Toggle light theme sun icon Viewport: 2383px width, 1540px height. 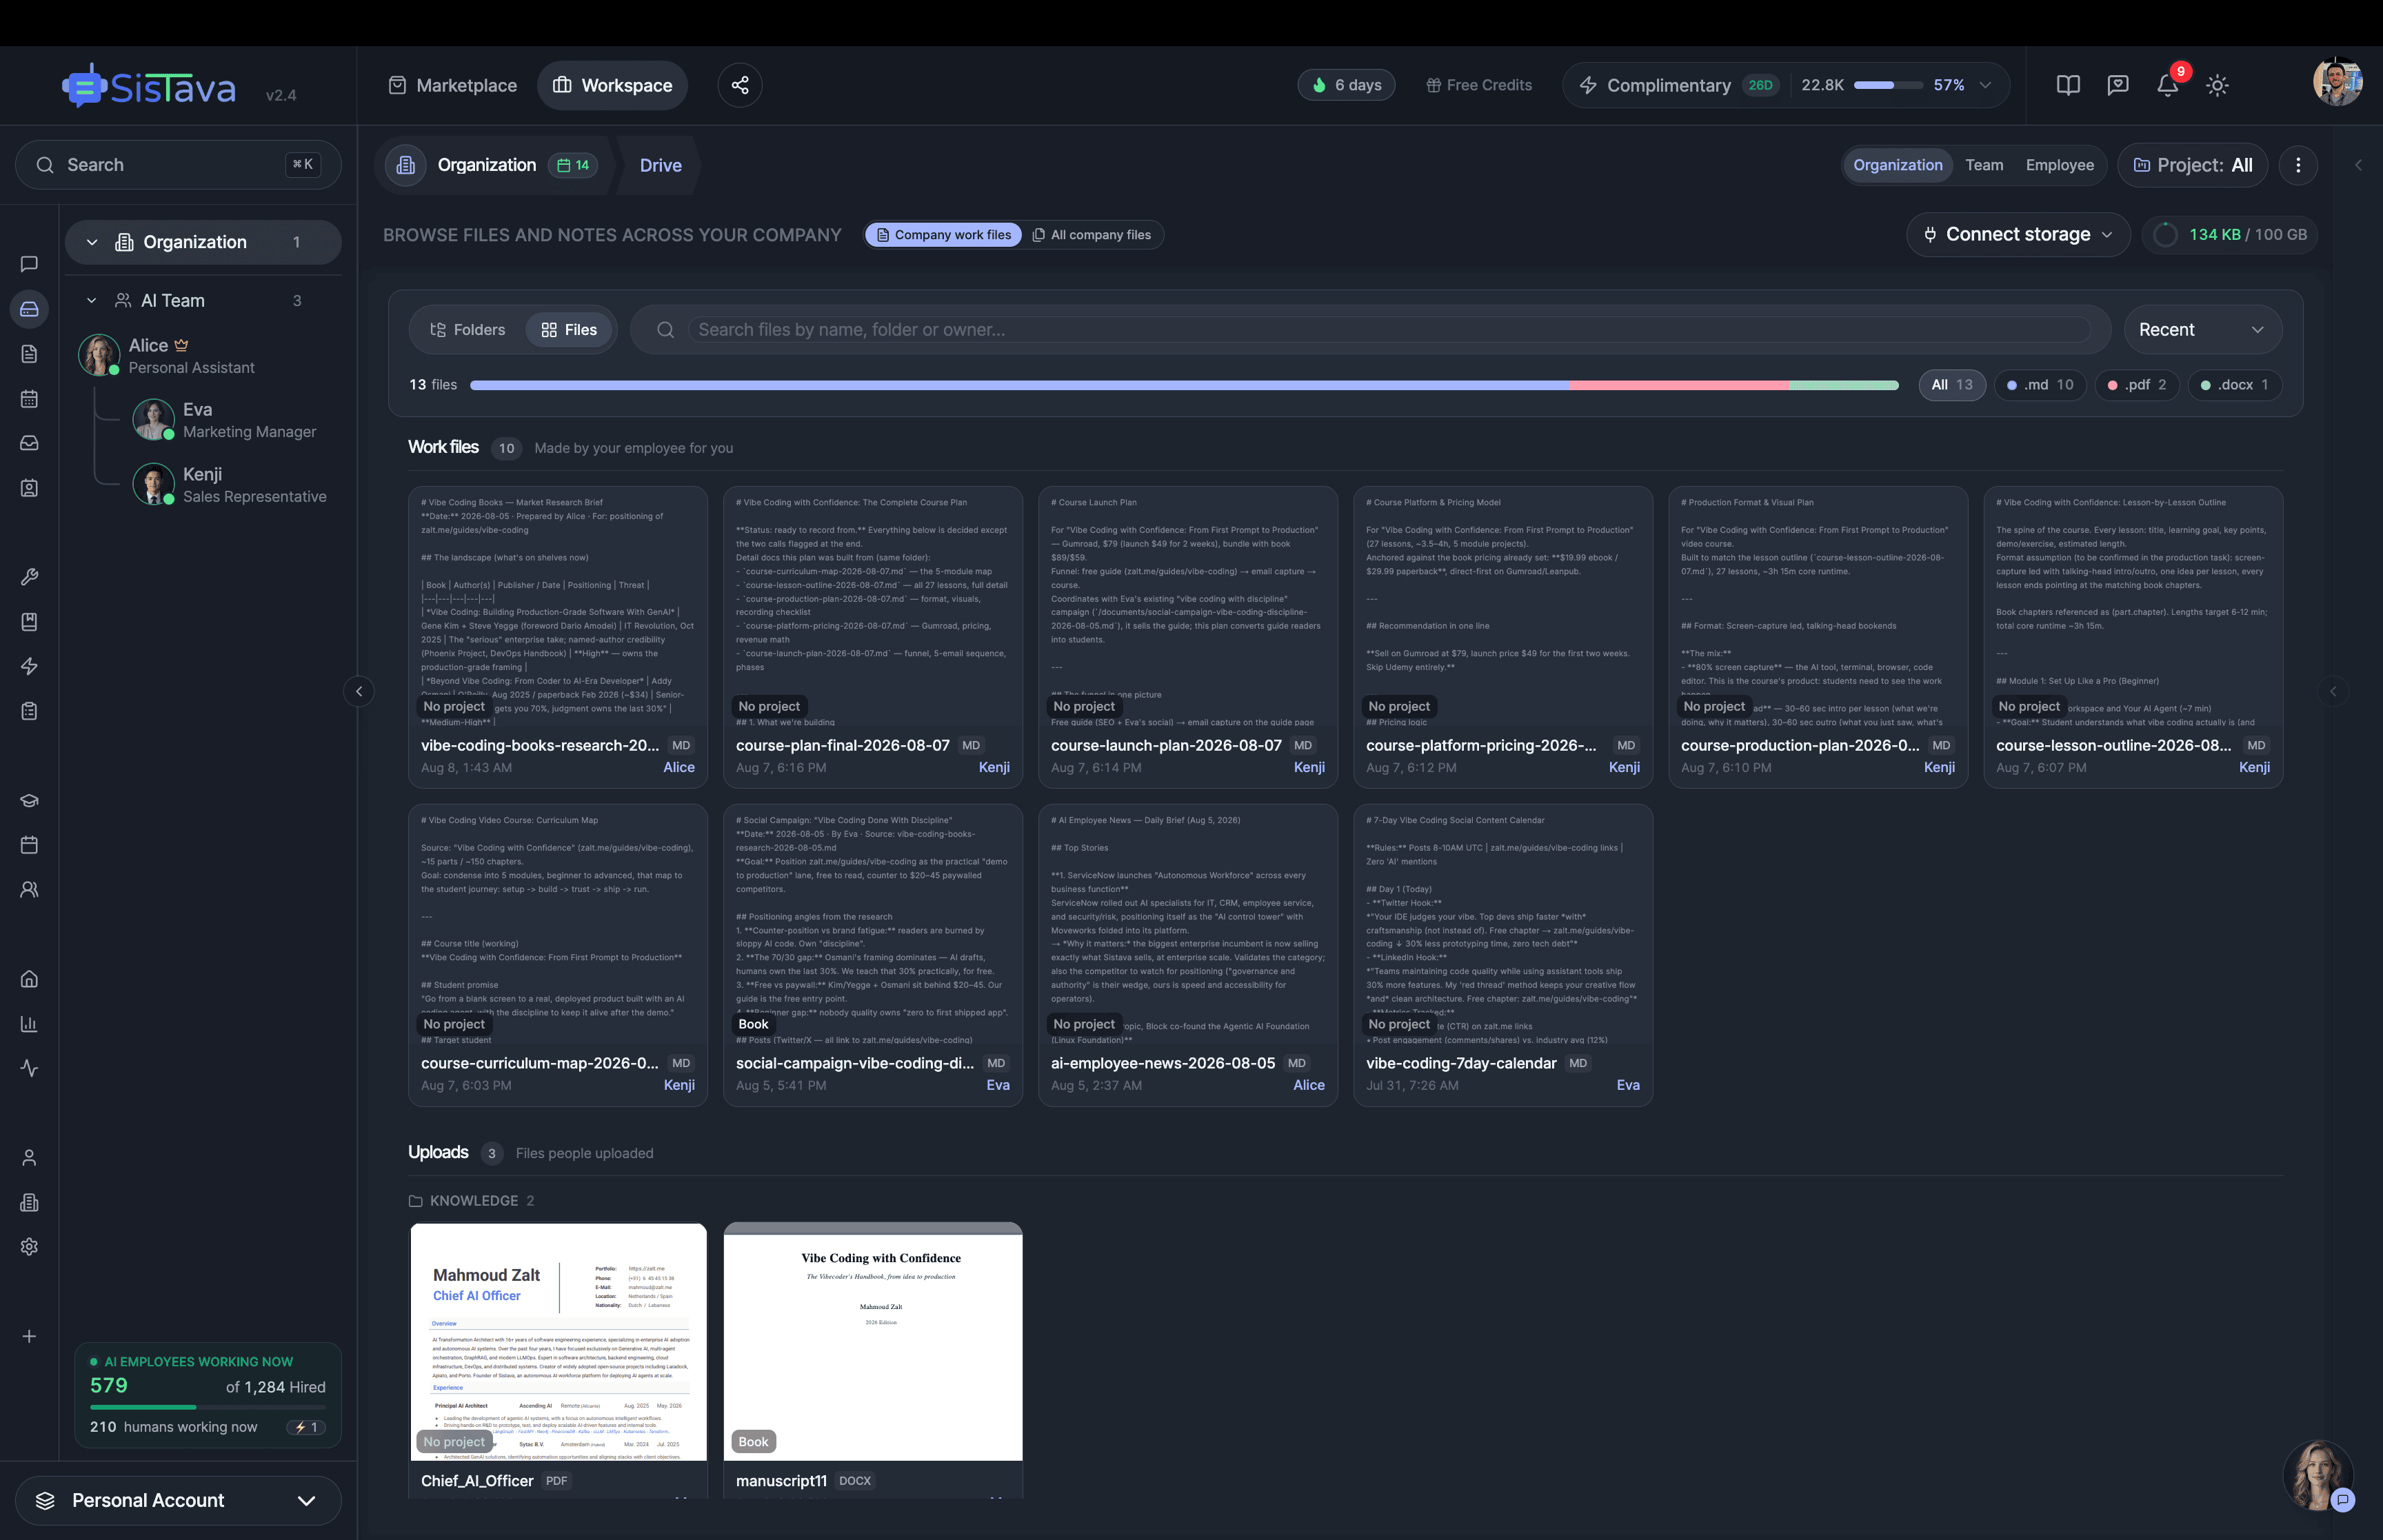pos(2217,85)
